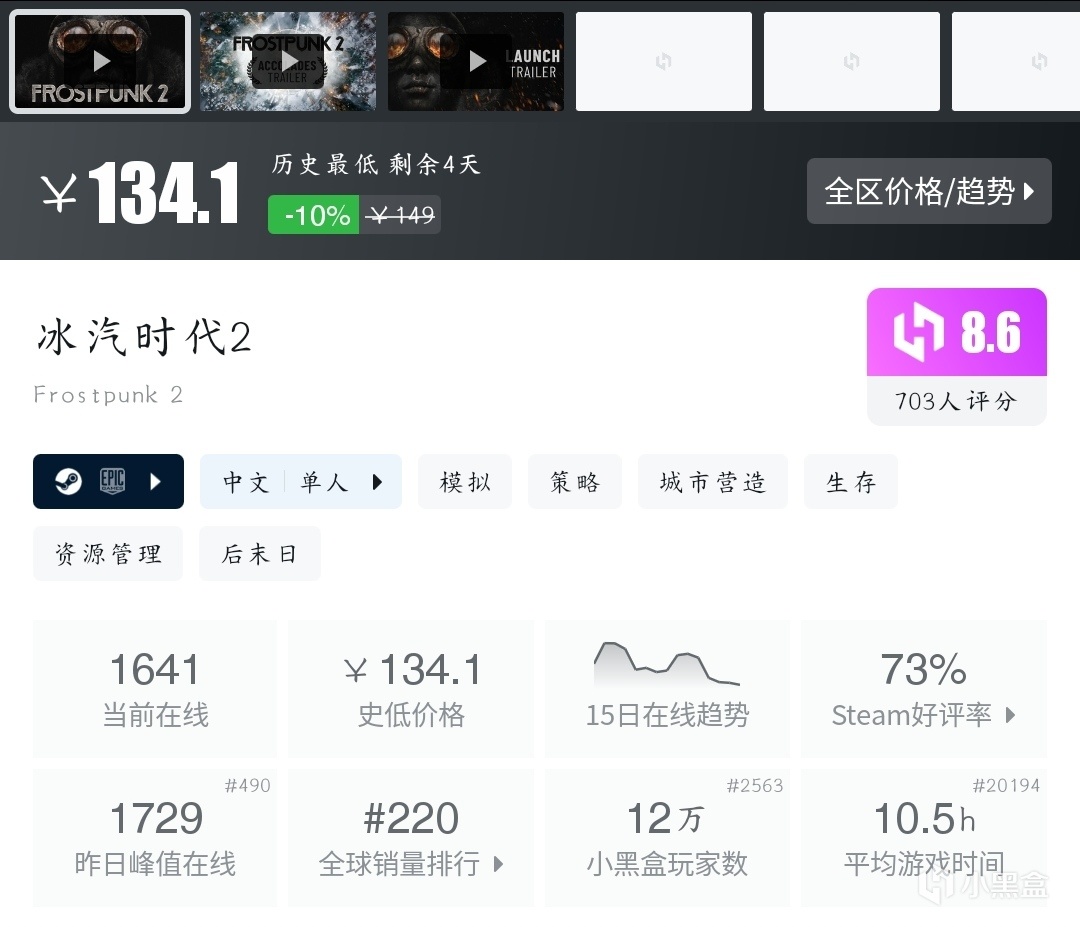
Task: Play the Launch Trailer video thumbnail
Action: click(476, 61)
